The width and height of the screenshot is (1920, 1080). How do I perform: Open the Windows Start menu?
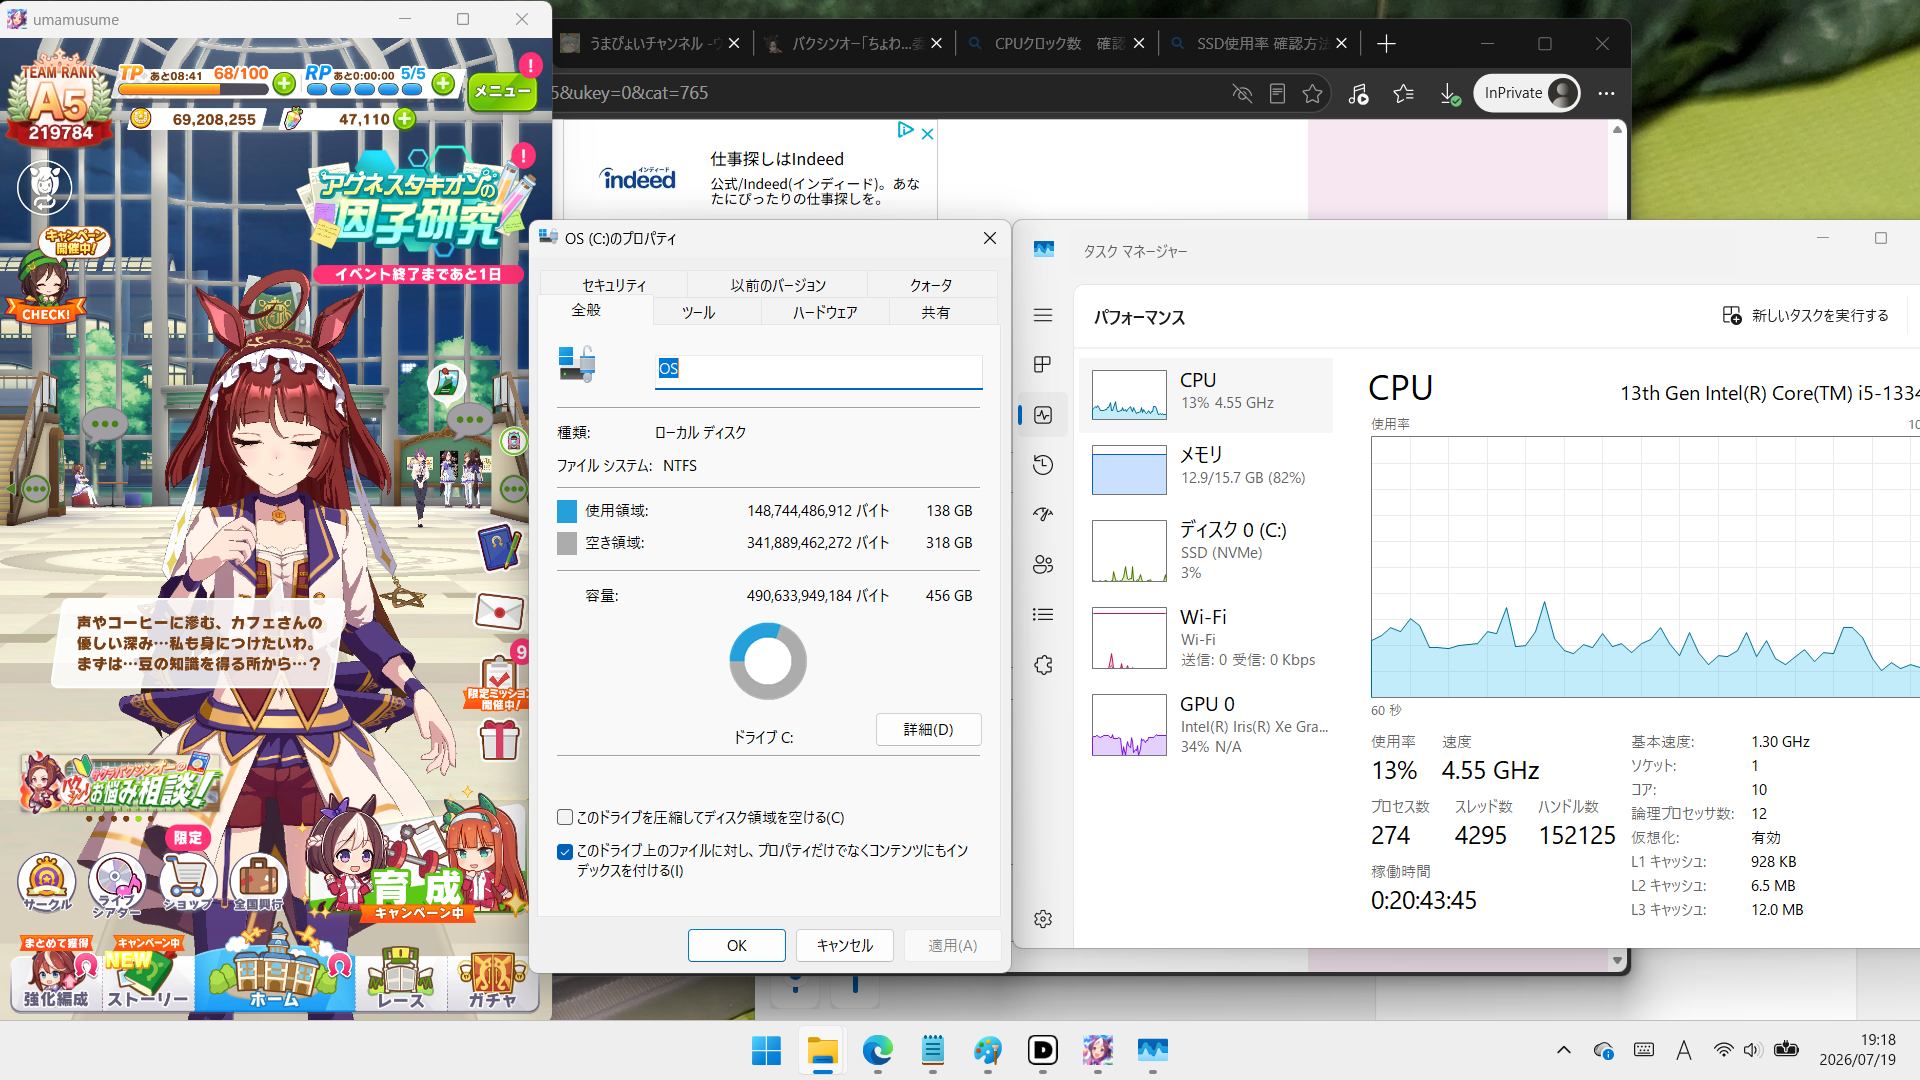[766, 1050]
